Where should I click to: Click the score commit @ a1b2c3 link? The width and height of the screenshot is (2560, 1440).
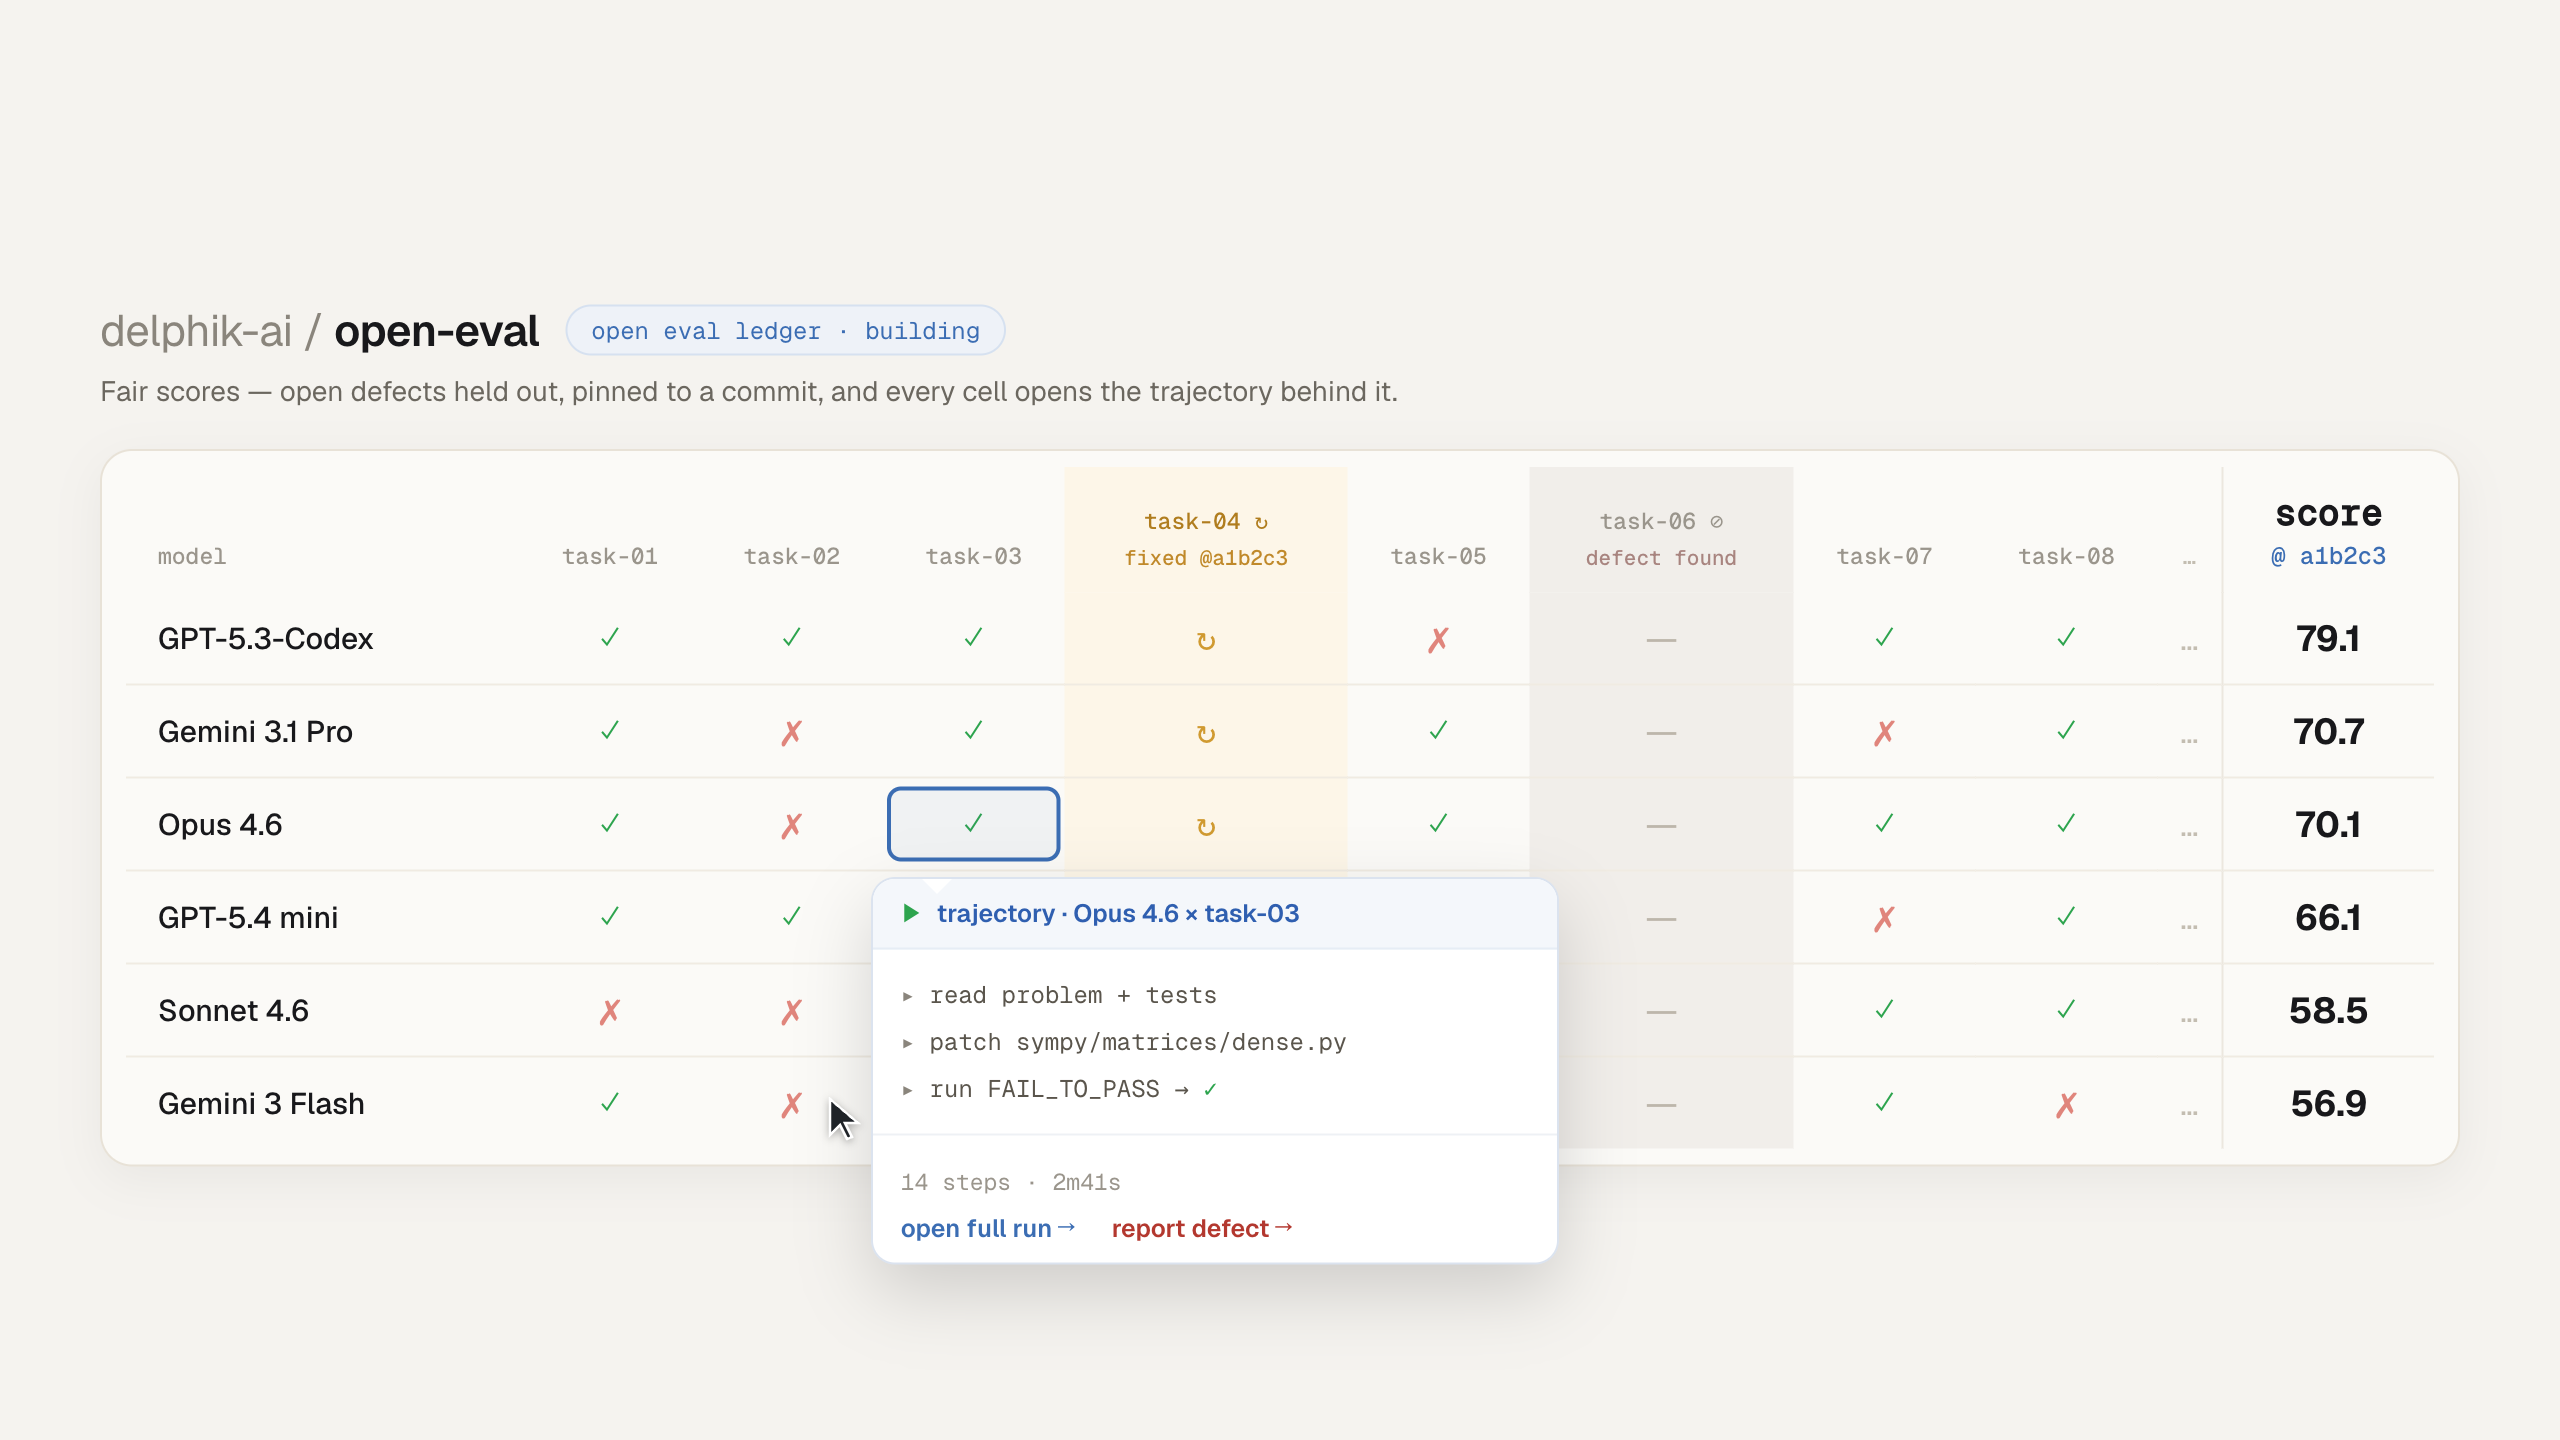coord(2328,556)
